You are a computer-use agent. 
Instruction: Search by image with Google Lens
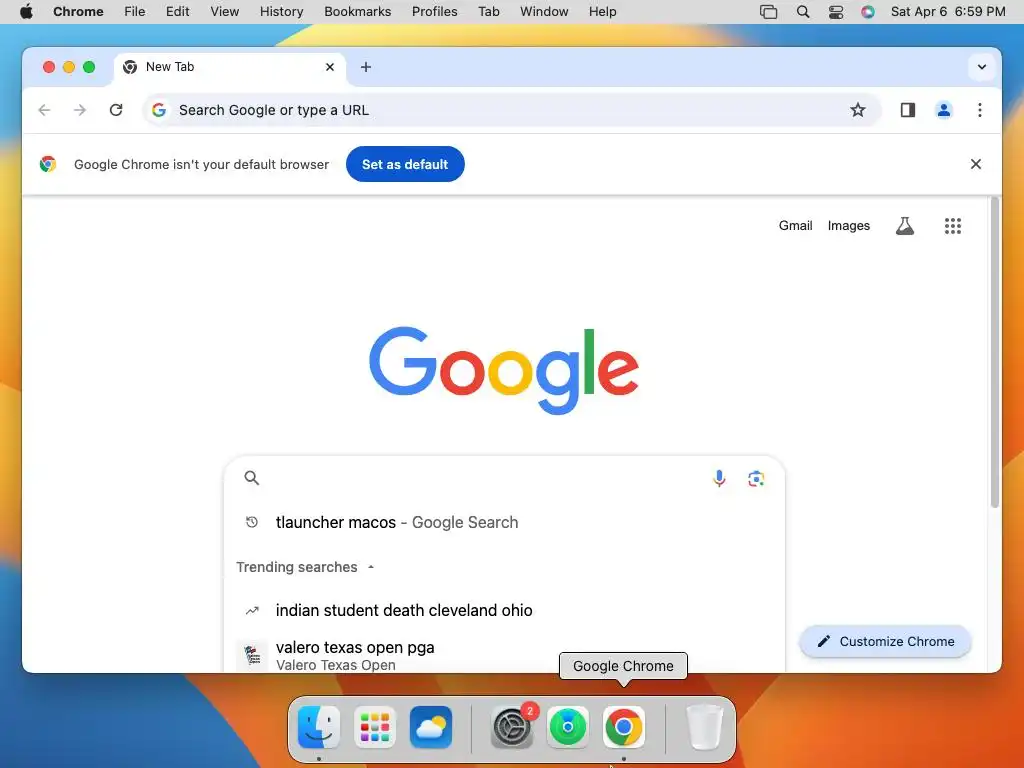click(x=756, y=478)
